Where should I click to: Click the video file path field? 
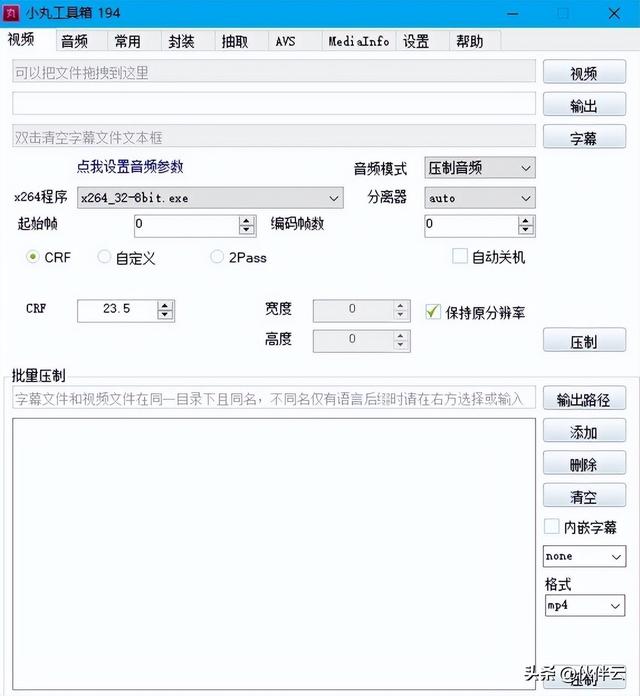[274, 71]
